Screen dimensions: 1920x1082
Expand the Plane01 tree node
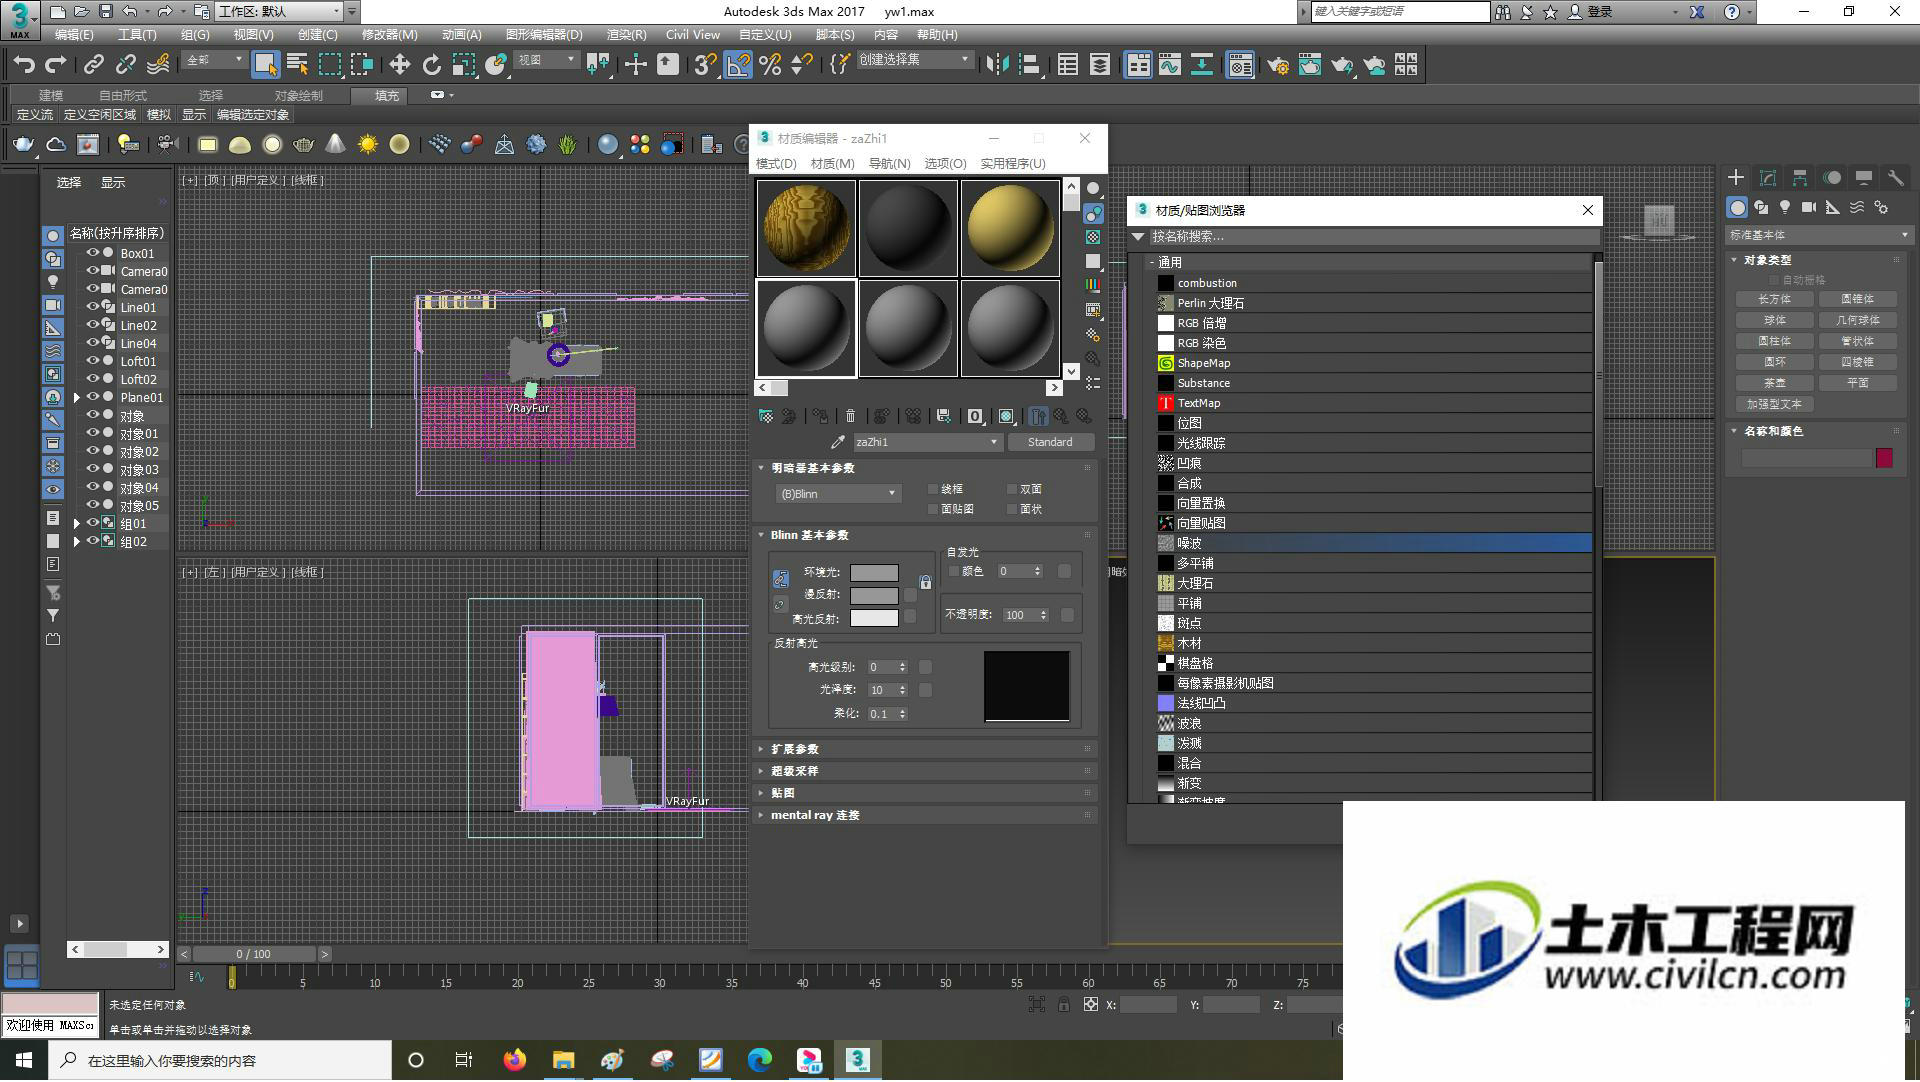click(x=77, y=398)
